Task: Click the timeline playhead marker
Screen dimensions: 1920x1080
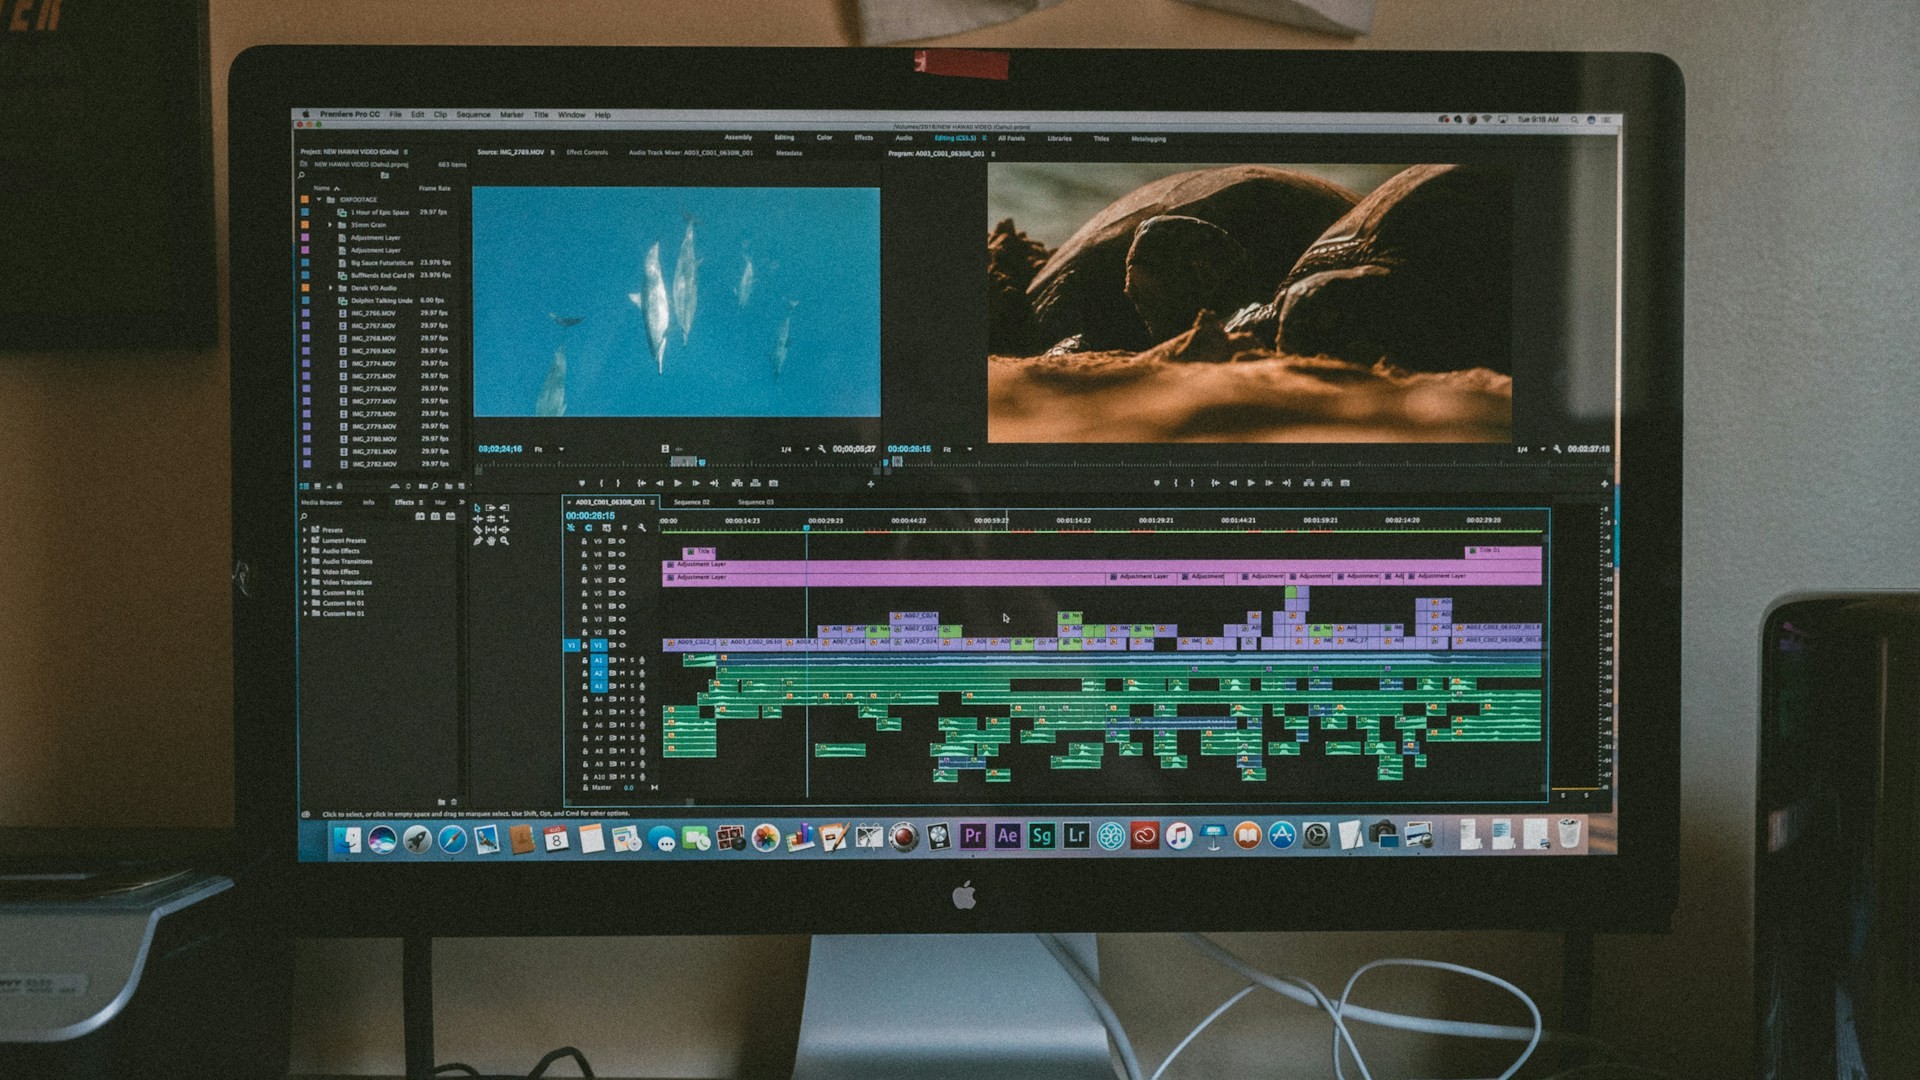Action: tap(807, 525)
